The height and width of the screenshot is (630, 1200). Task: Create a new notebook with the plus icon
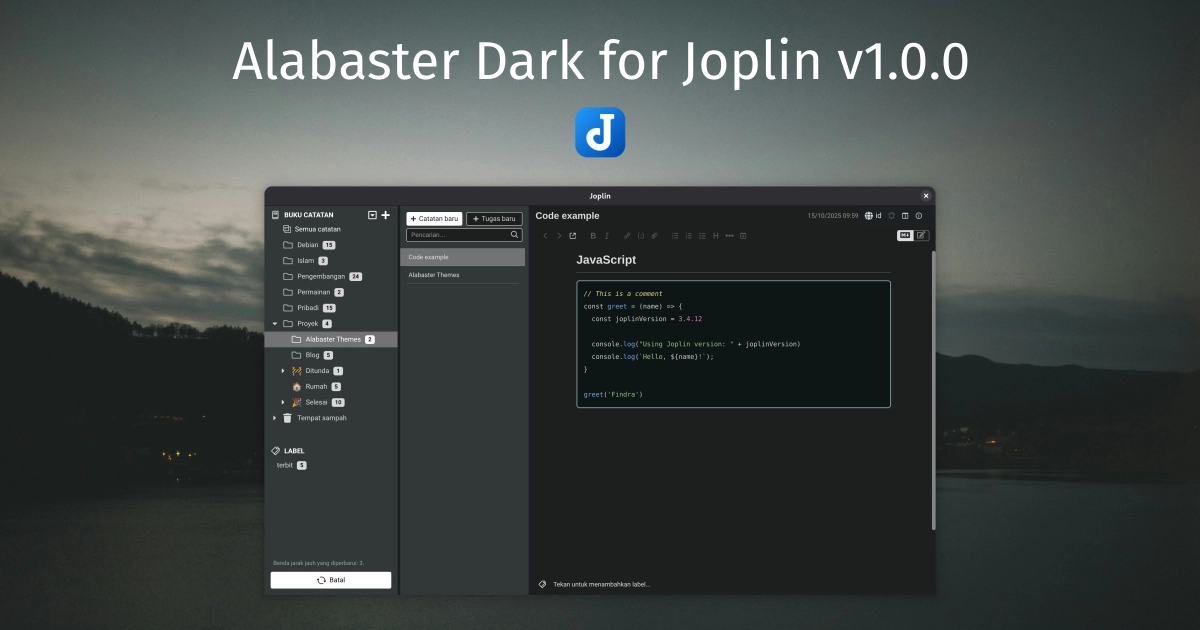tap(386, 214)
